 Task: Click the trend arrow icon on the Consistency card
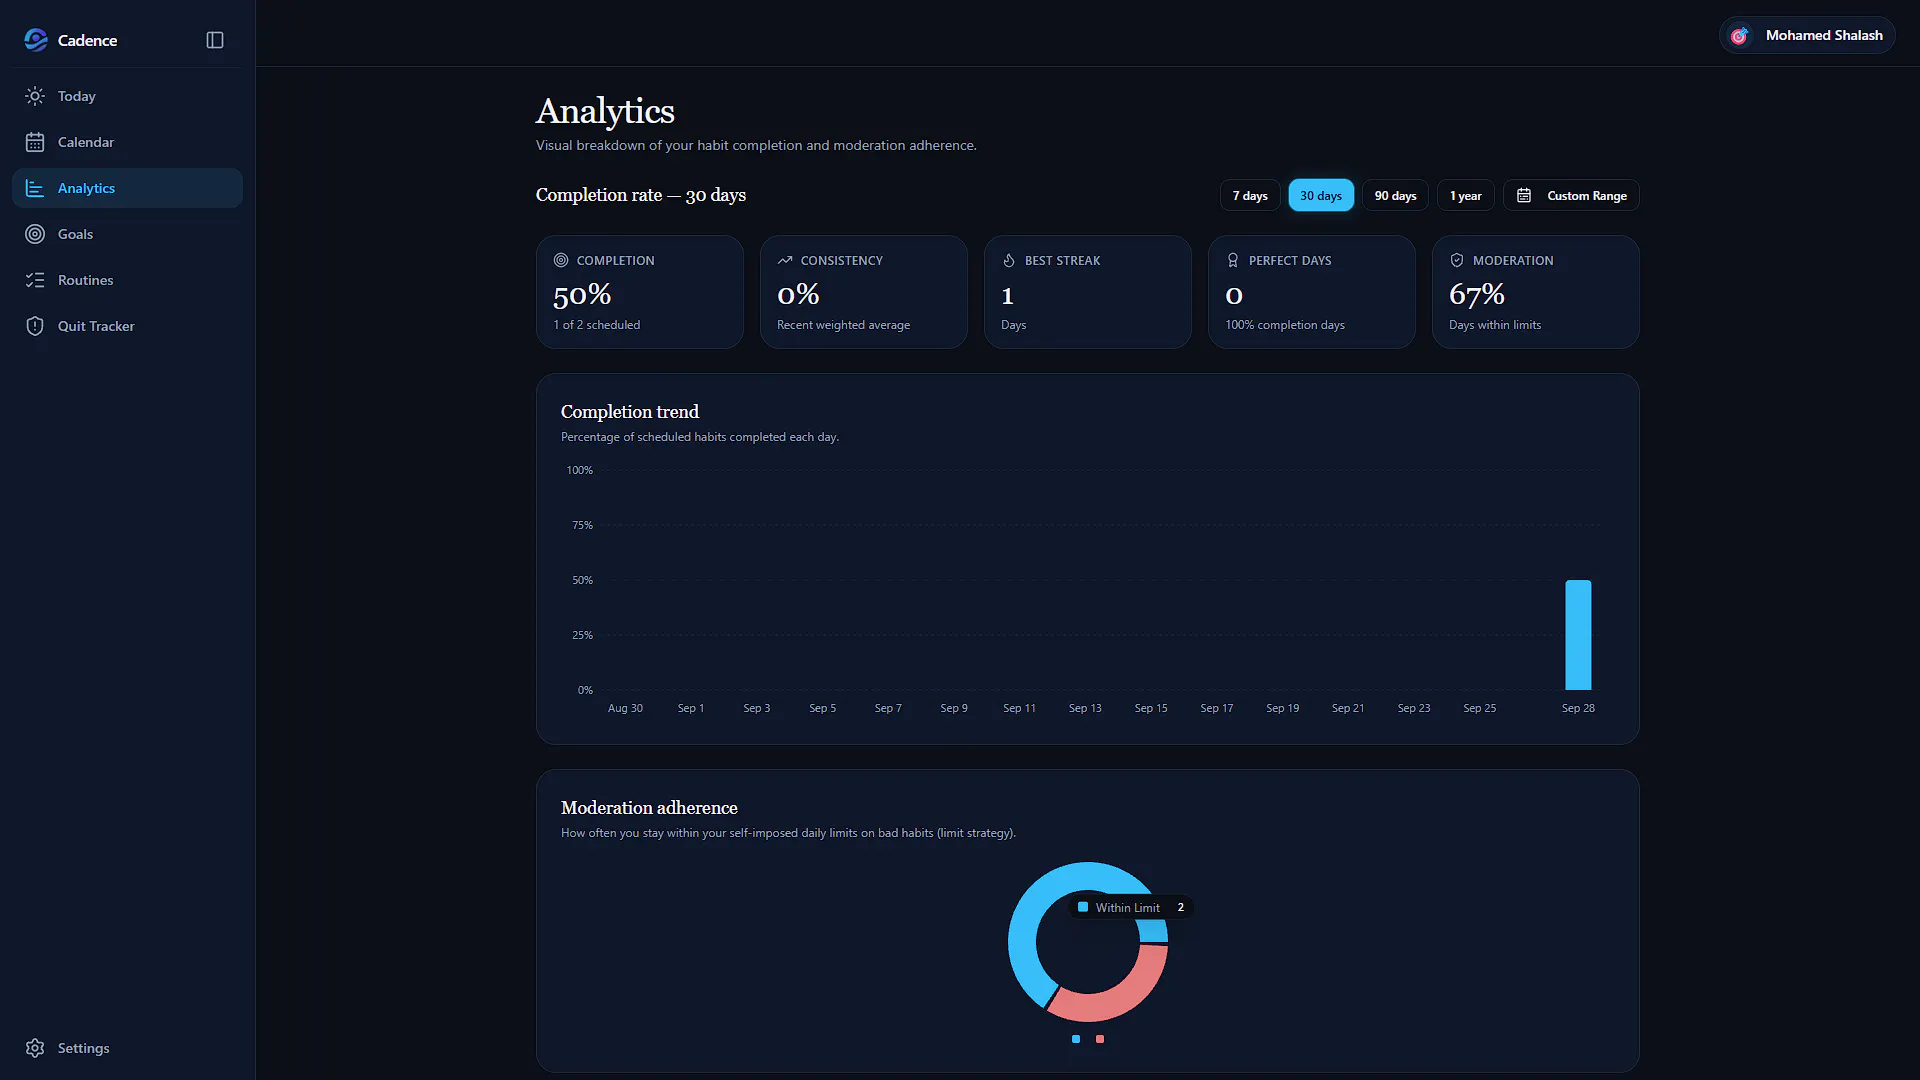click(x=785, y=260)
